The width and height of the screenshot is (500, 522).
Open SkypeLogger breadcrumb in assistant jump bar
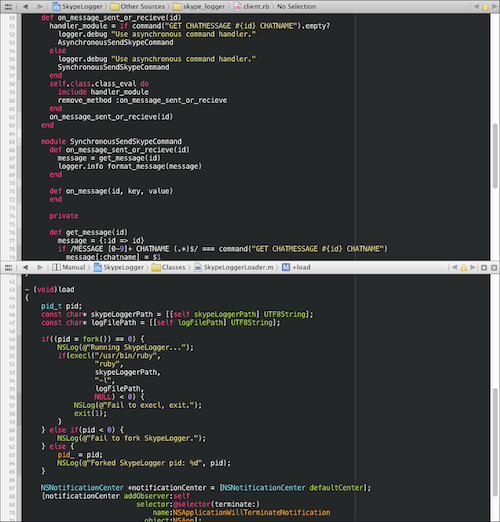coord(119,267)
